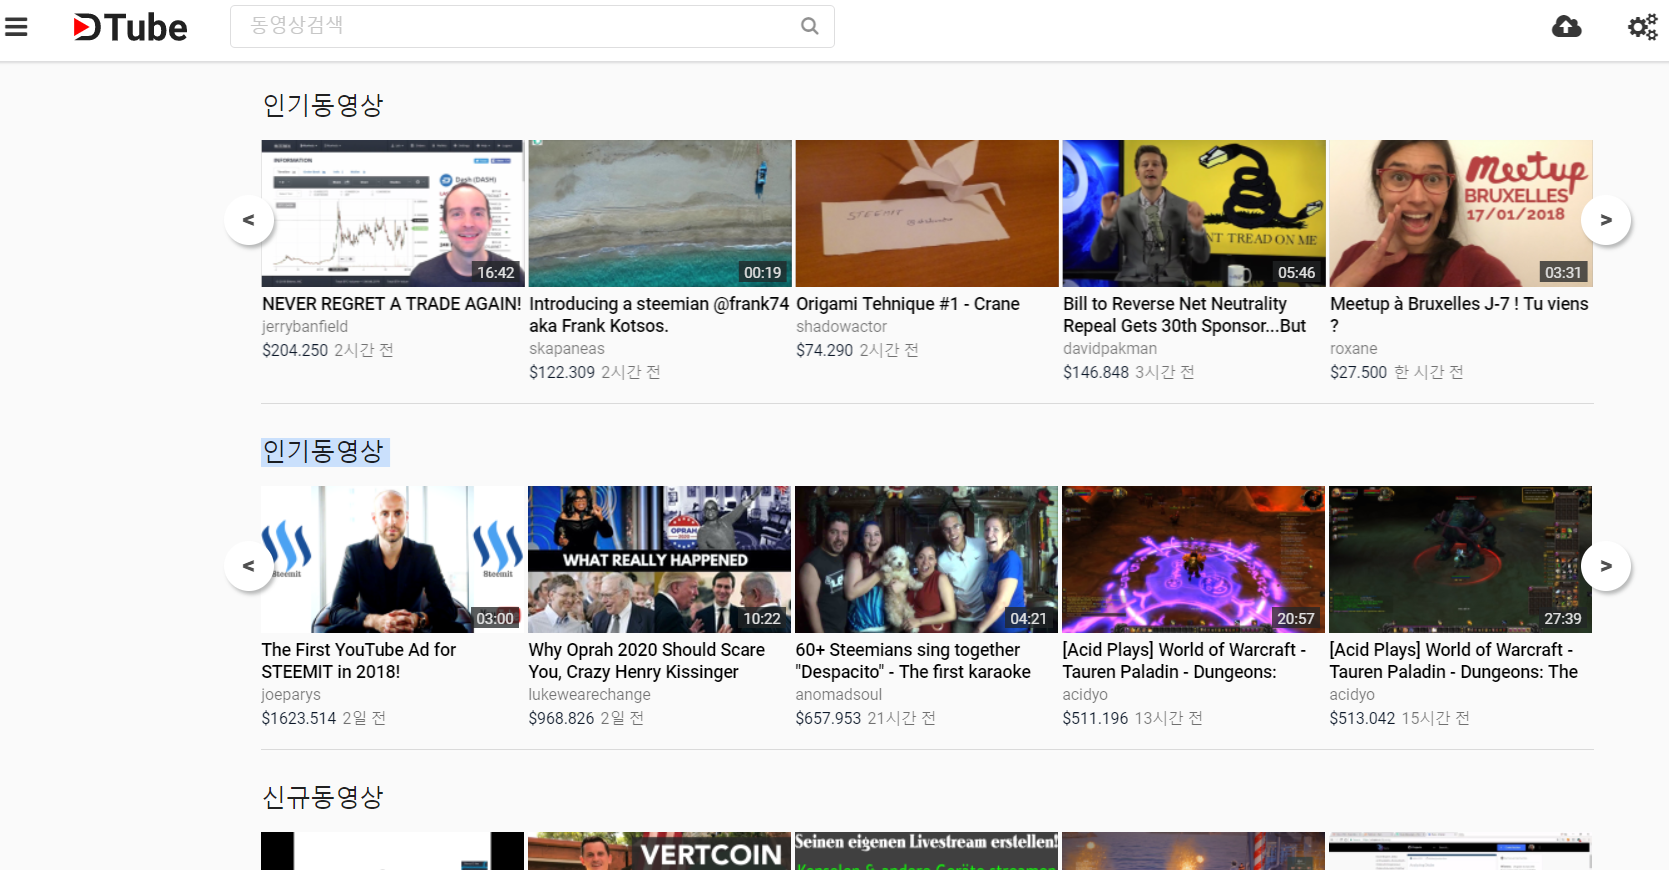1669x870 pixels.
Task: Open the settings gears icon
Action: [x=1643, y=27]
